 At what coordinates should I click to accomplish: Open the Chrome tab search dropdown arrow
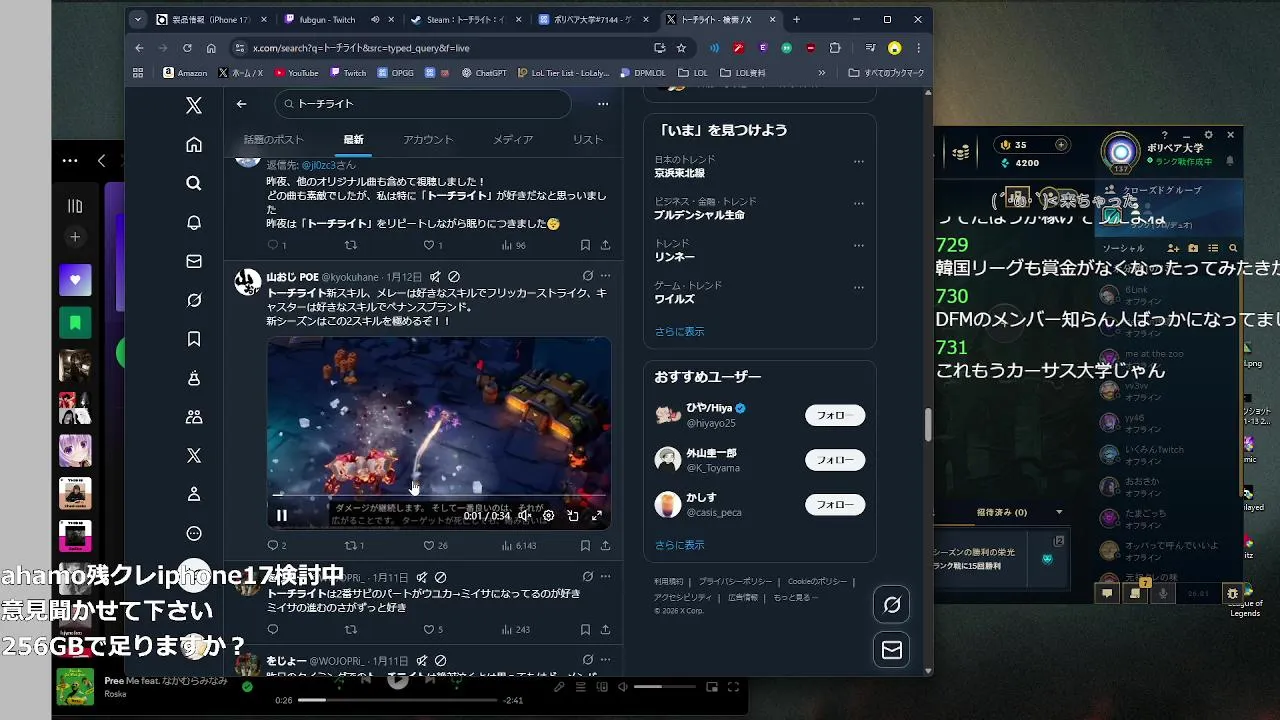(138, 19)
